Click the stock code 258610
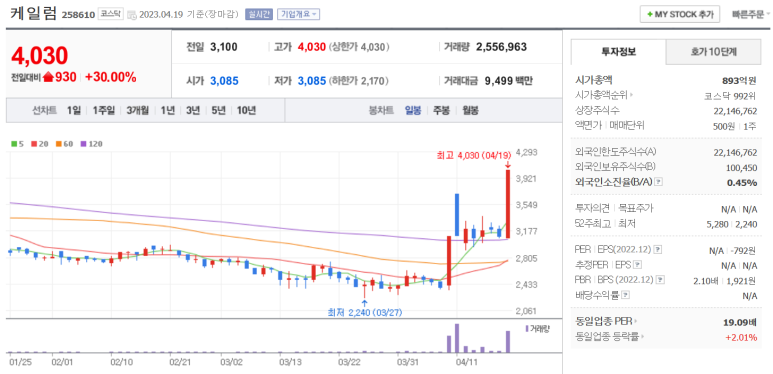This screenshot has width=773, height=374. point(78,15)
